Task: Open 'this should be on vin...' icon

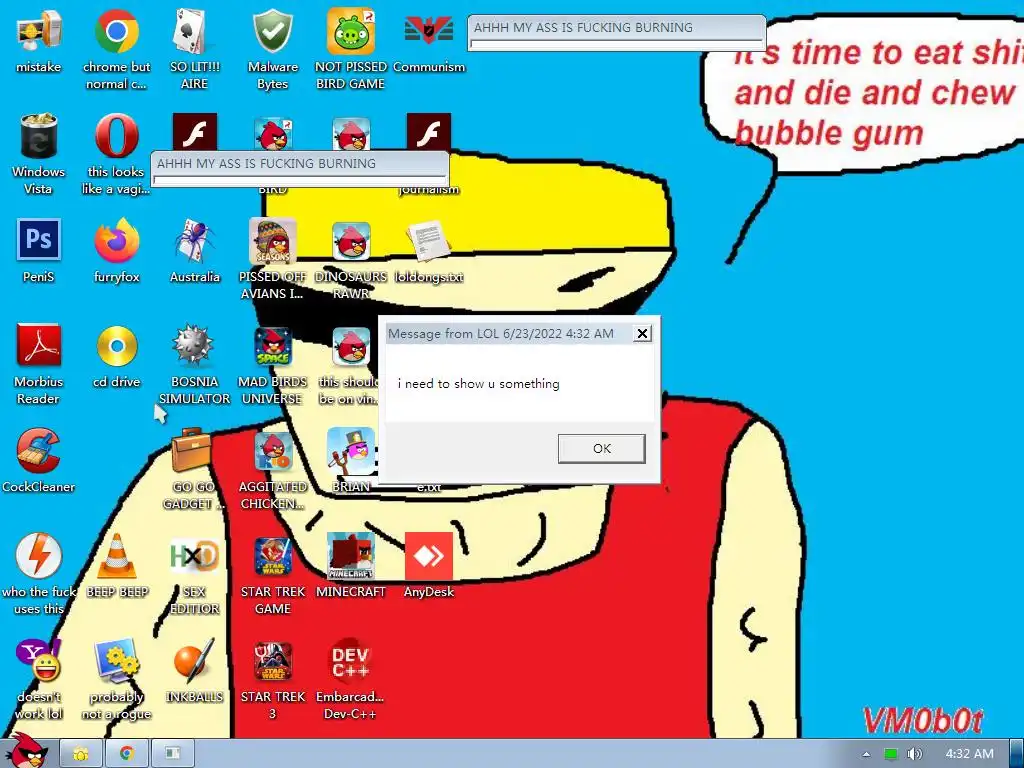Action: click(x=351, y=345)
